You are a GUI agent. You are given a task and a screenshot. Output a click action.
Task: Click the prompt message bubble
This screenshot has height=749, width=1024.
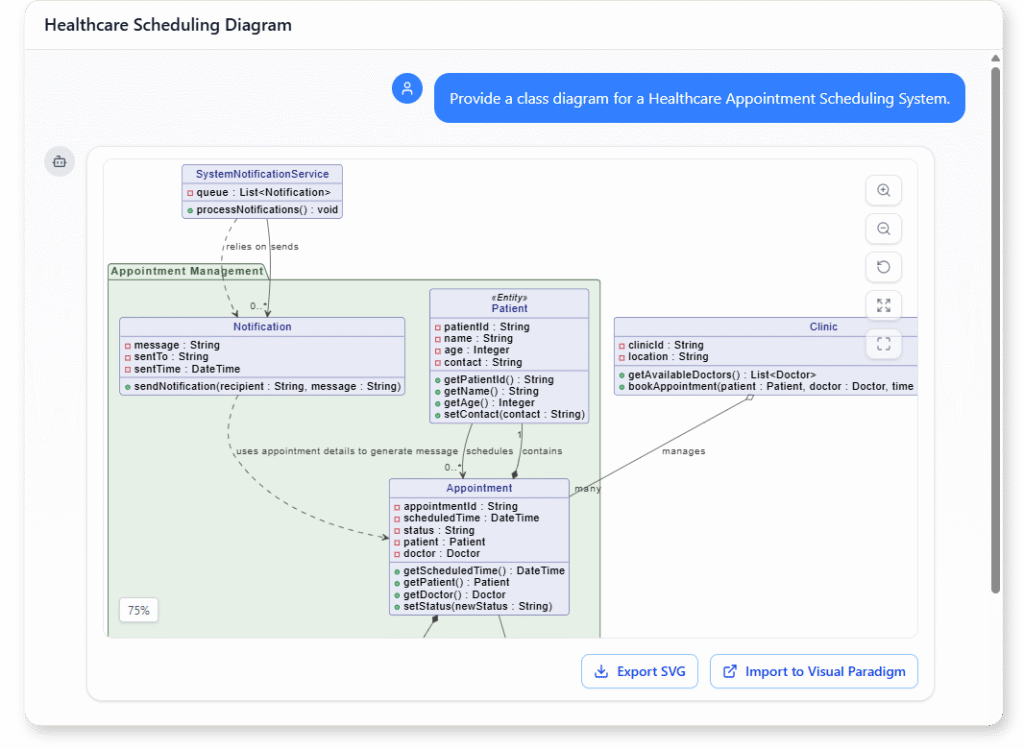[699, 98]
